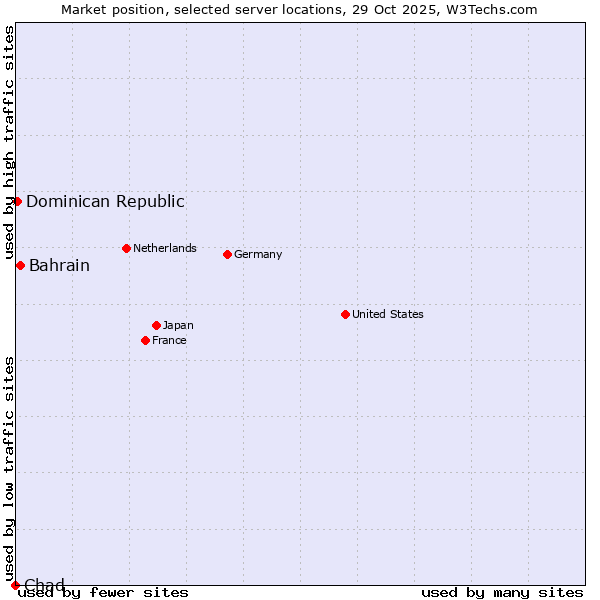Select the "France" label text

click(x=169, y=340)
